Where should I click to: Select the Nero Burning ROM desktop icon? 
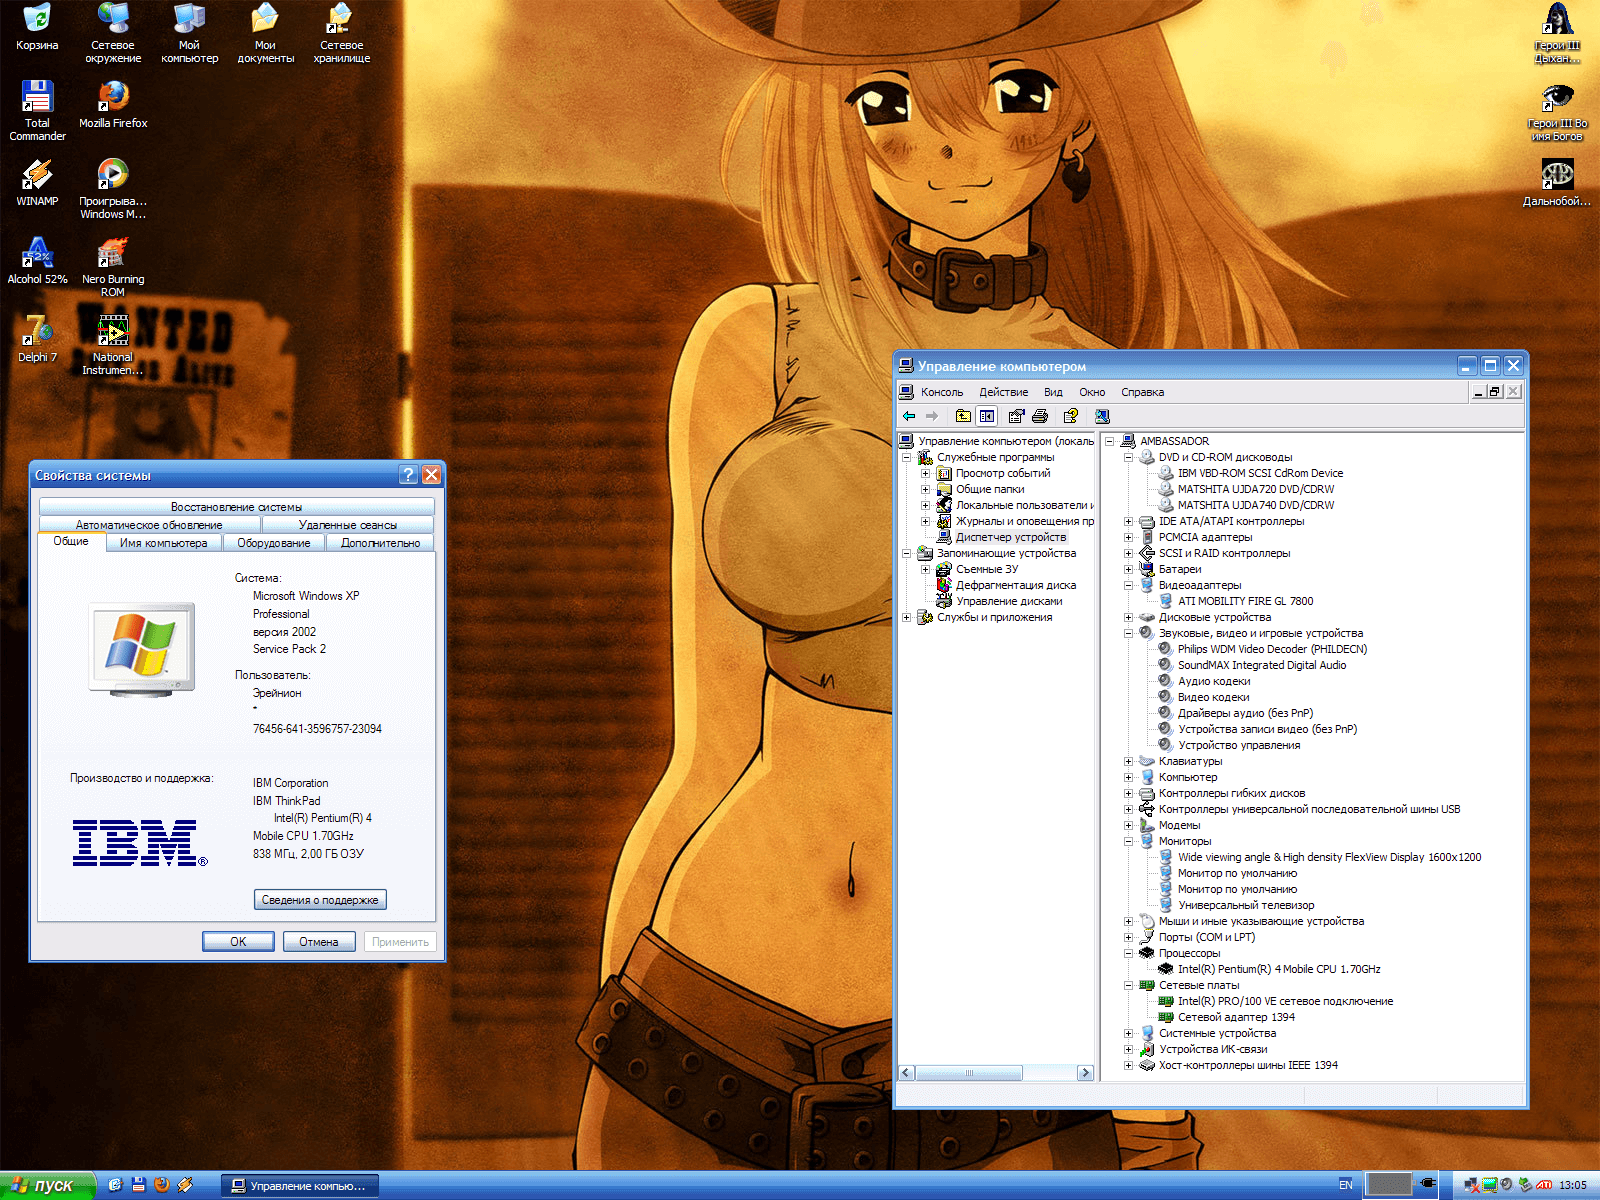113,267
